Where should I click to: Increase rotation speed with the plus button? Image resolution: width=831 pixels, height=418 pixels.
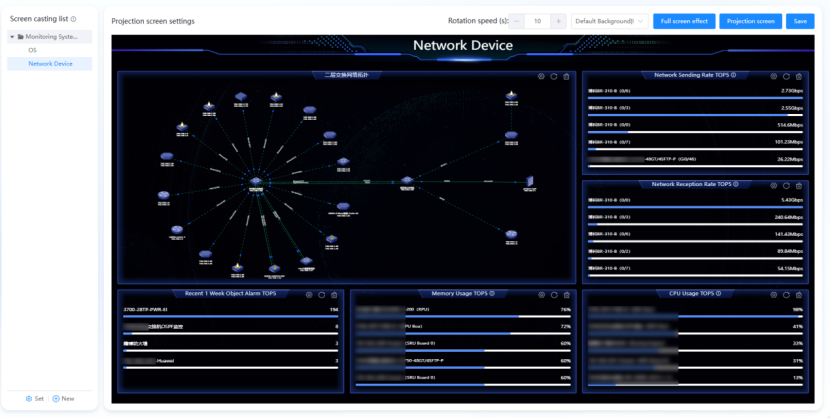tap(558, 21)
